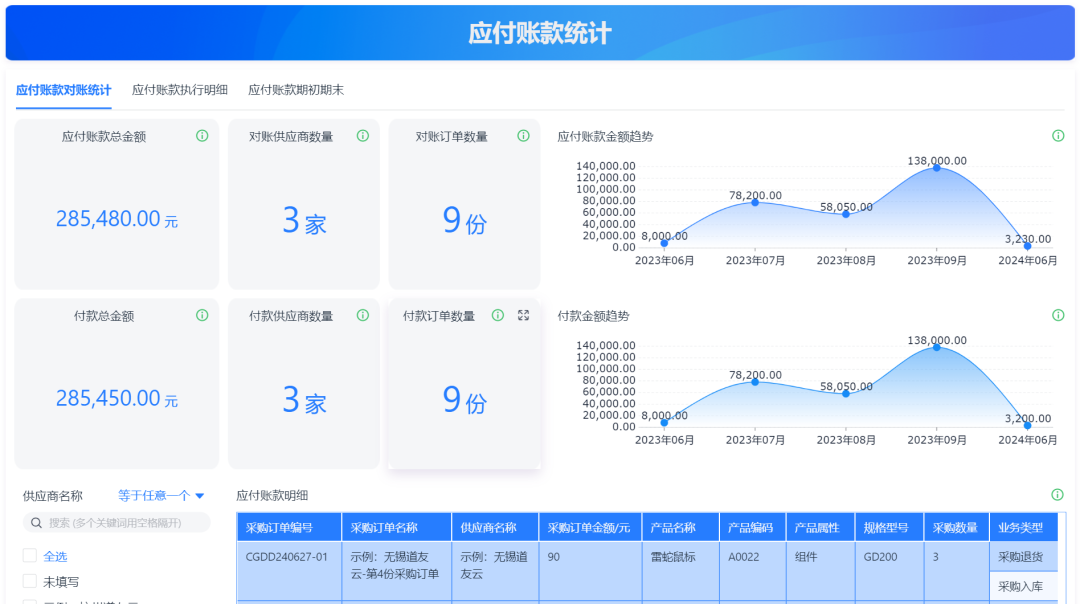The height and width of the screenshot is (604, 1080).
Task: Check the 未填写 checkbox
Action: (30, 581)
